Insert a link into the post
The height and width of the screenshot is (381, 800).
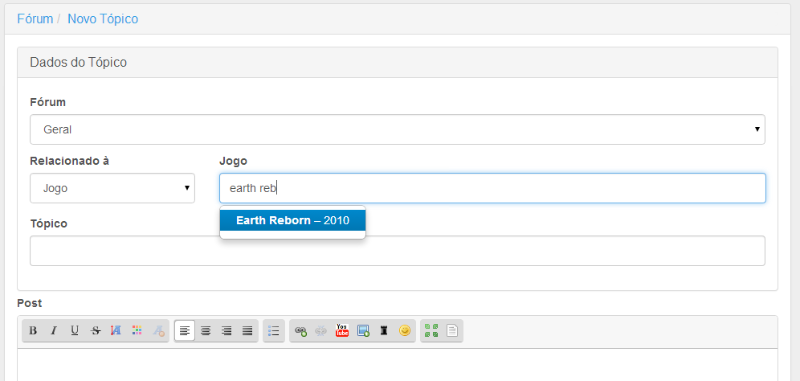point(301,331)
